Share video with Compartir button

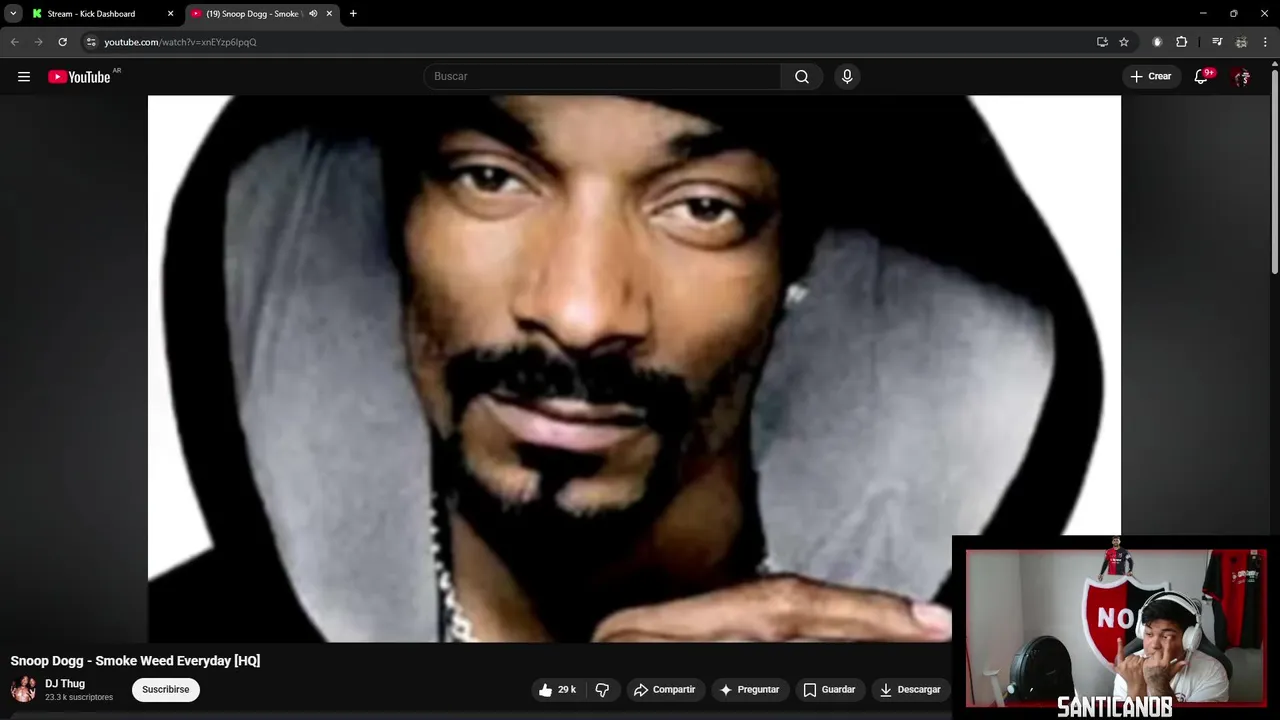click(664, 689)
